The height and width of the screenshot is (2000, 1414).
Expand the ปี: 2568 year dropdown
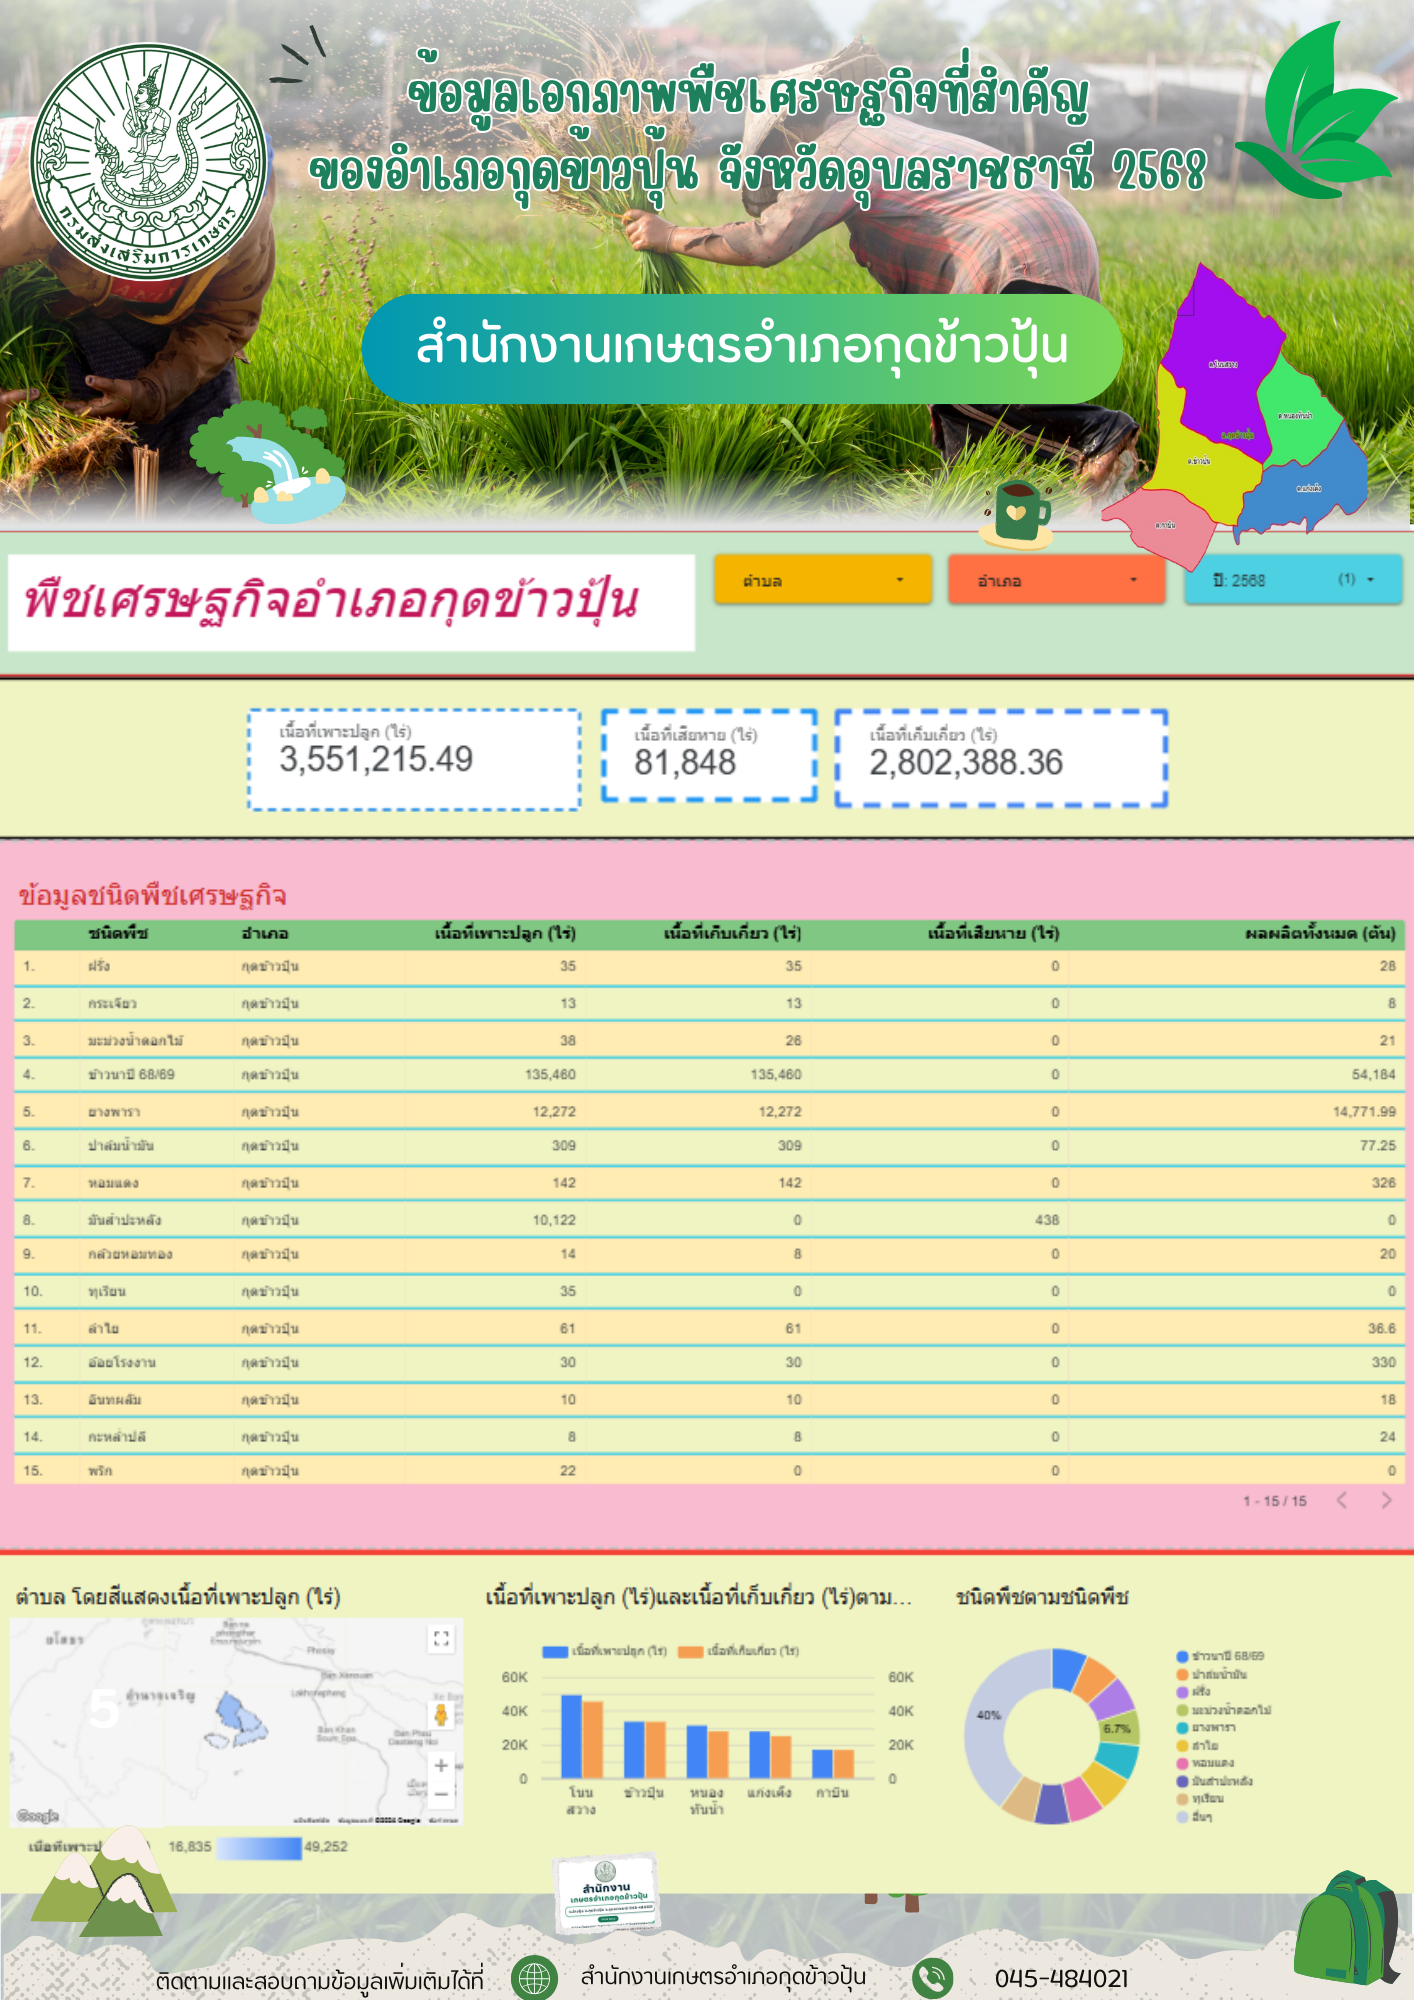pyautogui.click(x=1293, y=580)
